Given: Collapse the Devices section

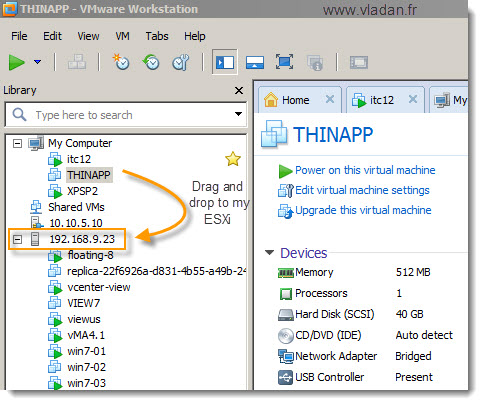Looking at the screenshot, I should (x=269, y=252).
